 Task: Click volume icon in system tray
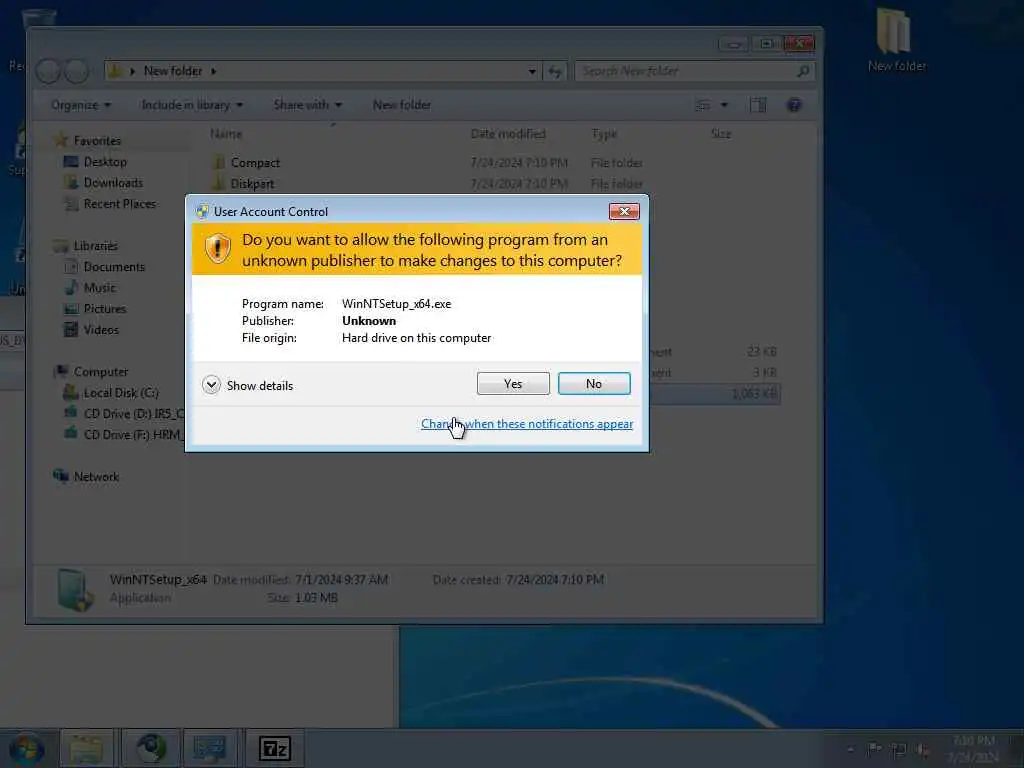coord(922,749)
